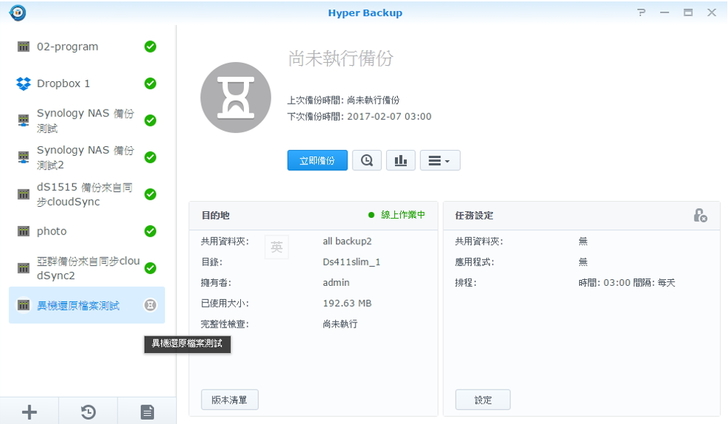Click the 線上作業中 status indicator
Screen dimensions: 728x424
[397, 215]
